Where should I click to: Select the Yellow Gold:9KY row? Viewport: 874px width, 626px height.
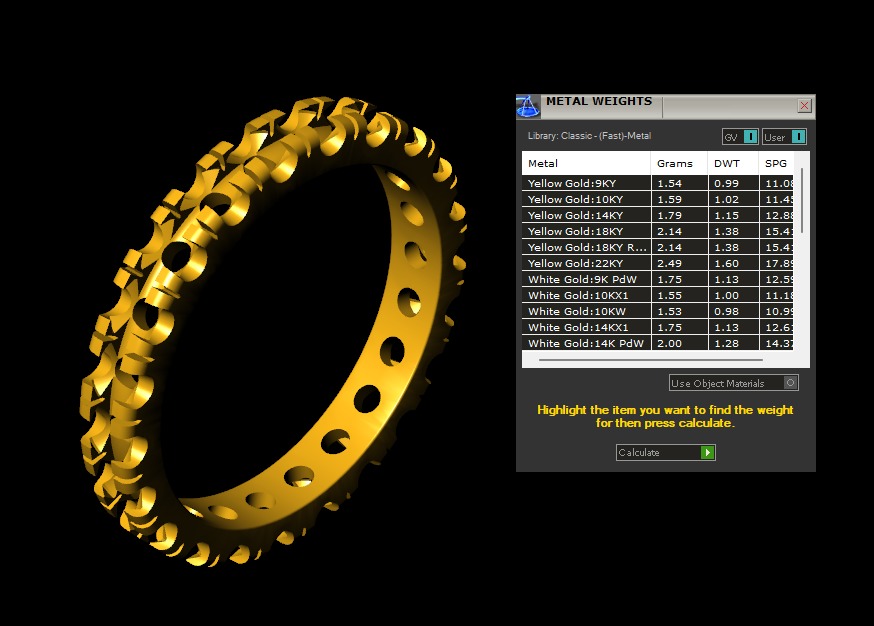tap(658, 183)
